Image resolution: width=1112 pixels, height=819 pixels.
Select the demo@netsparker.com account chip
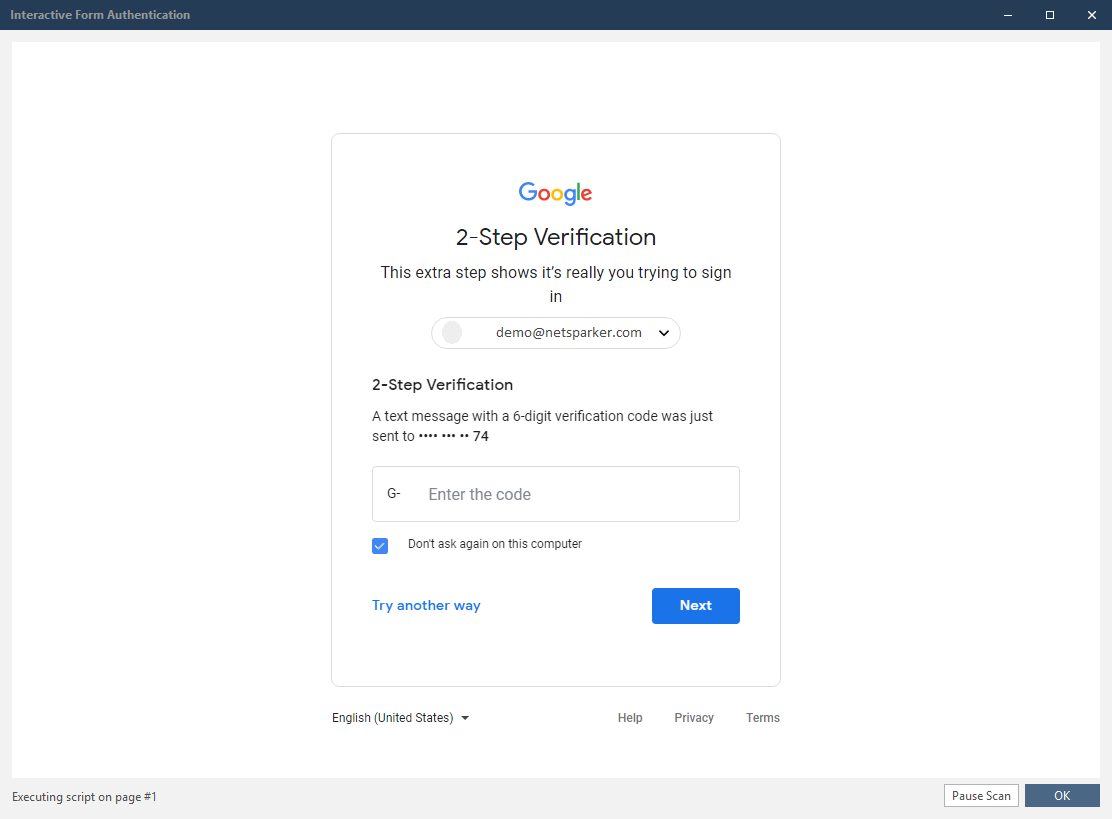[x=557, y=332]
